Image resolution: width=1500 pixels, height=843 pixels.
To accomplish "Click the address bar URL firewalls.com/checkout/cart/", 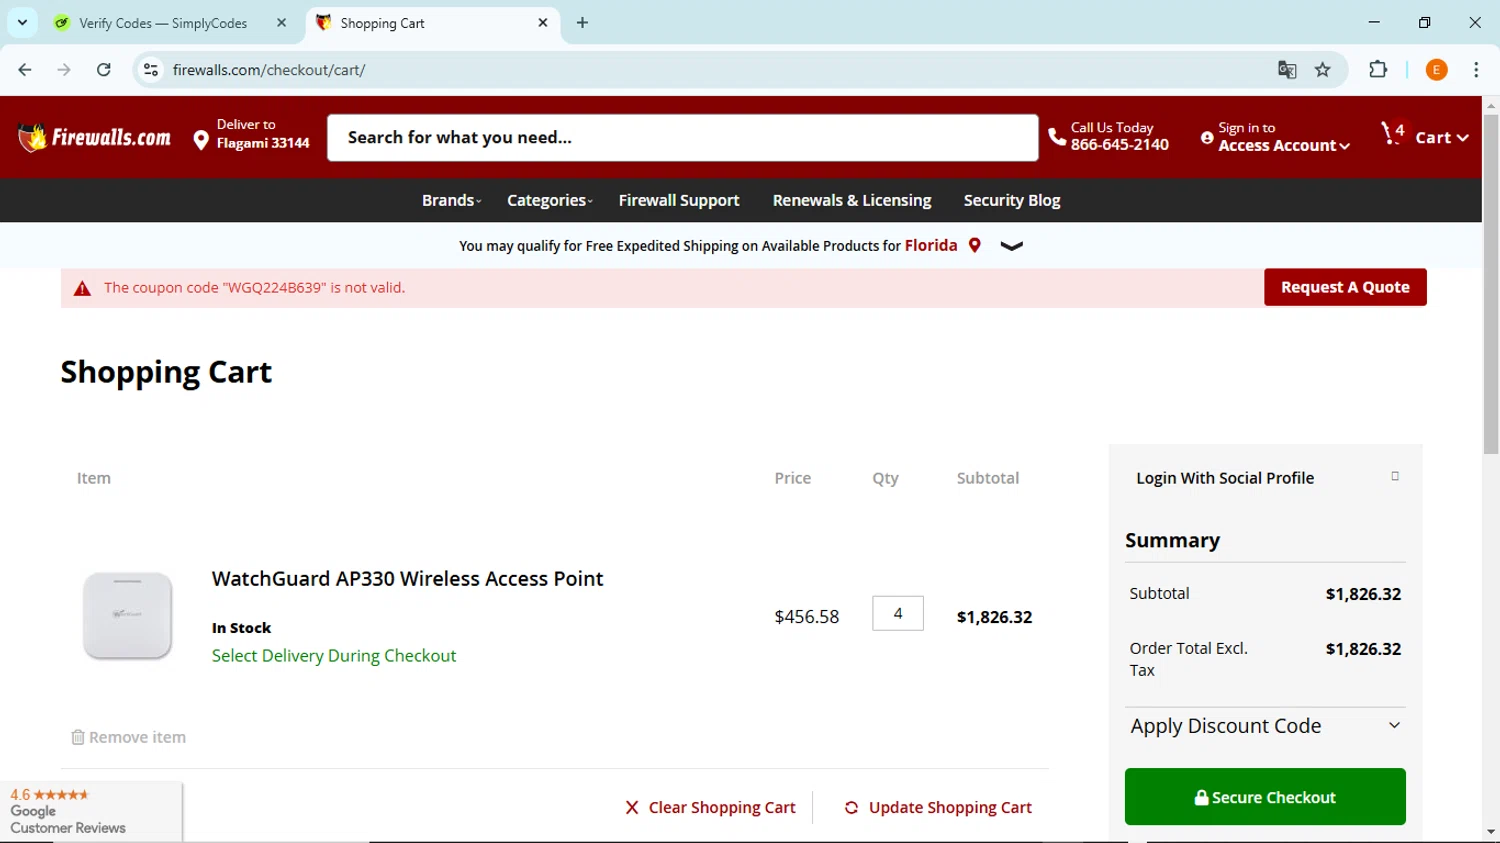I will [x=269, y=70].
